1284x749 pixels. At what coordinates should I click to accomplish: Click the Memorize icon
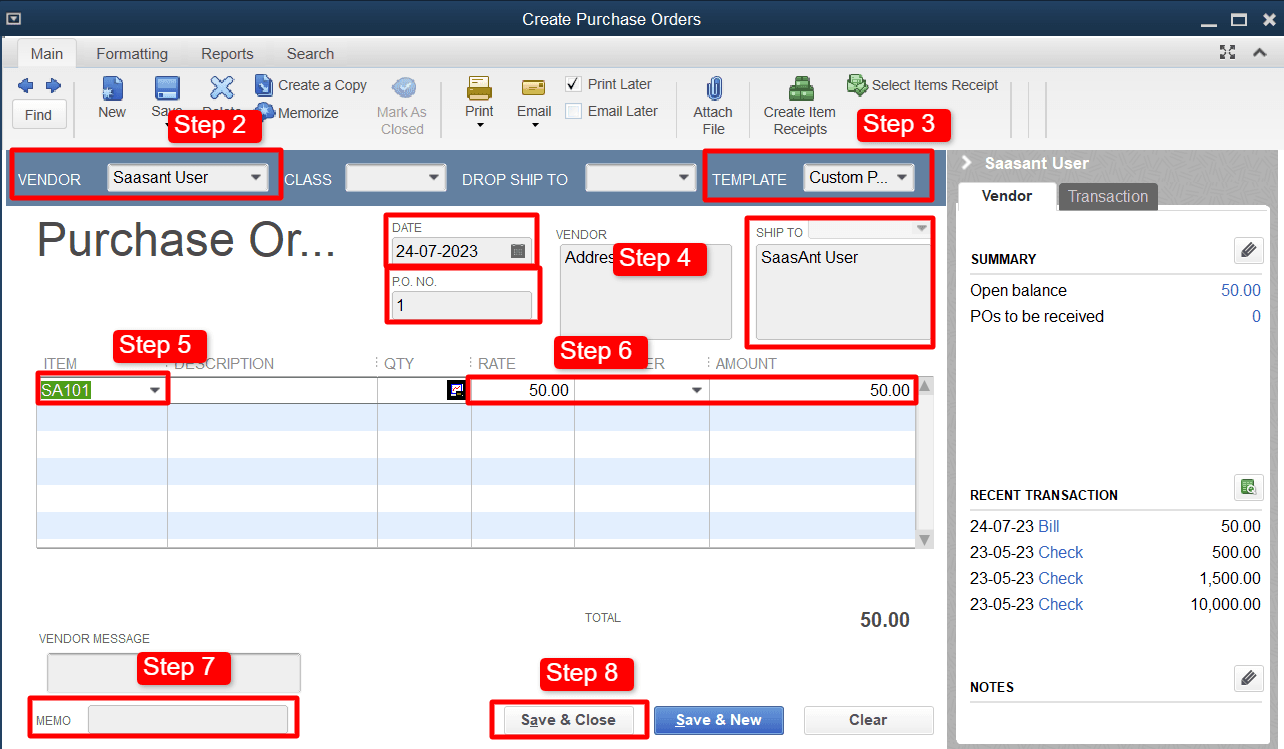pos(265,112)
